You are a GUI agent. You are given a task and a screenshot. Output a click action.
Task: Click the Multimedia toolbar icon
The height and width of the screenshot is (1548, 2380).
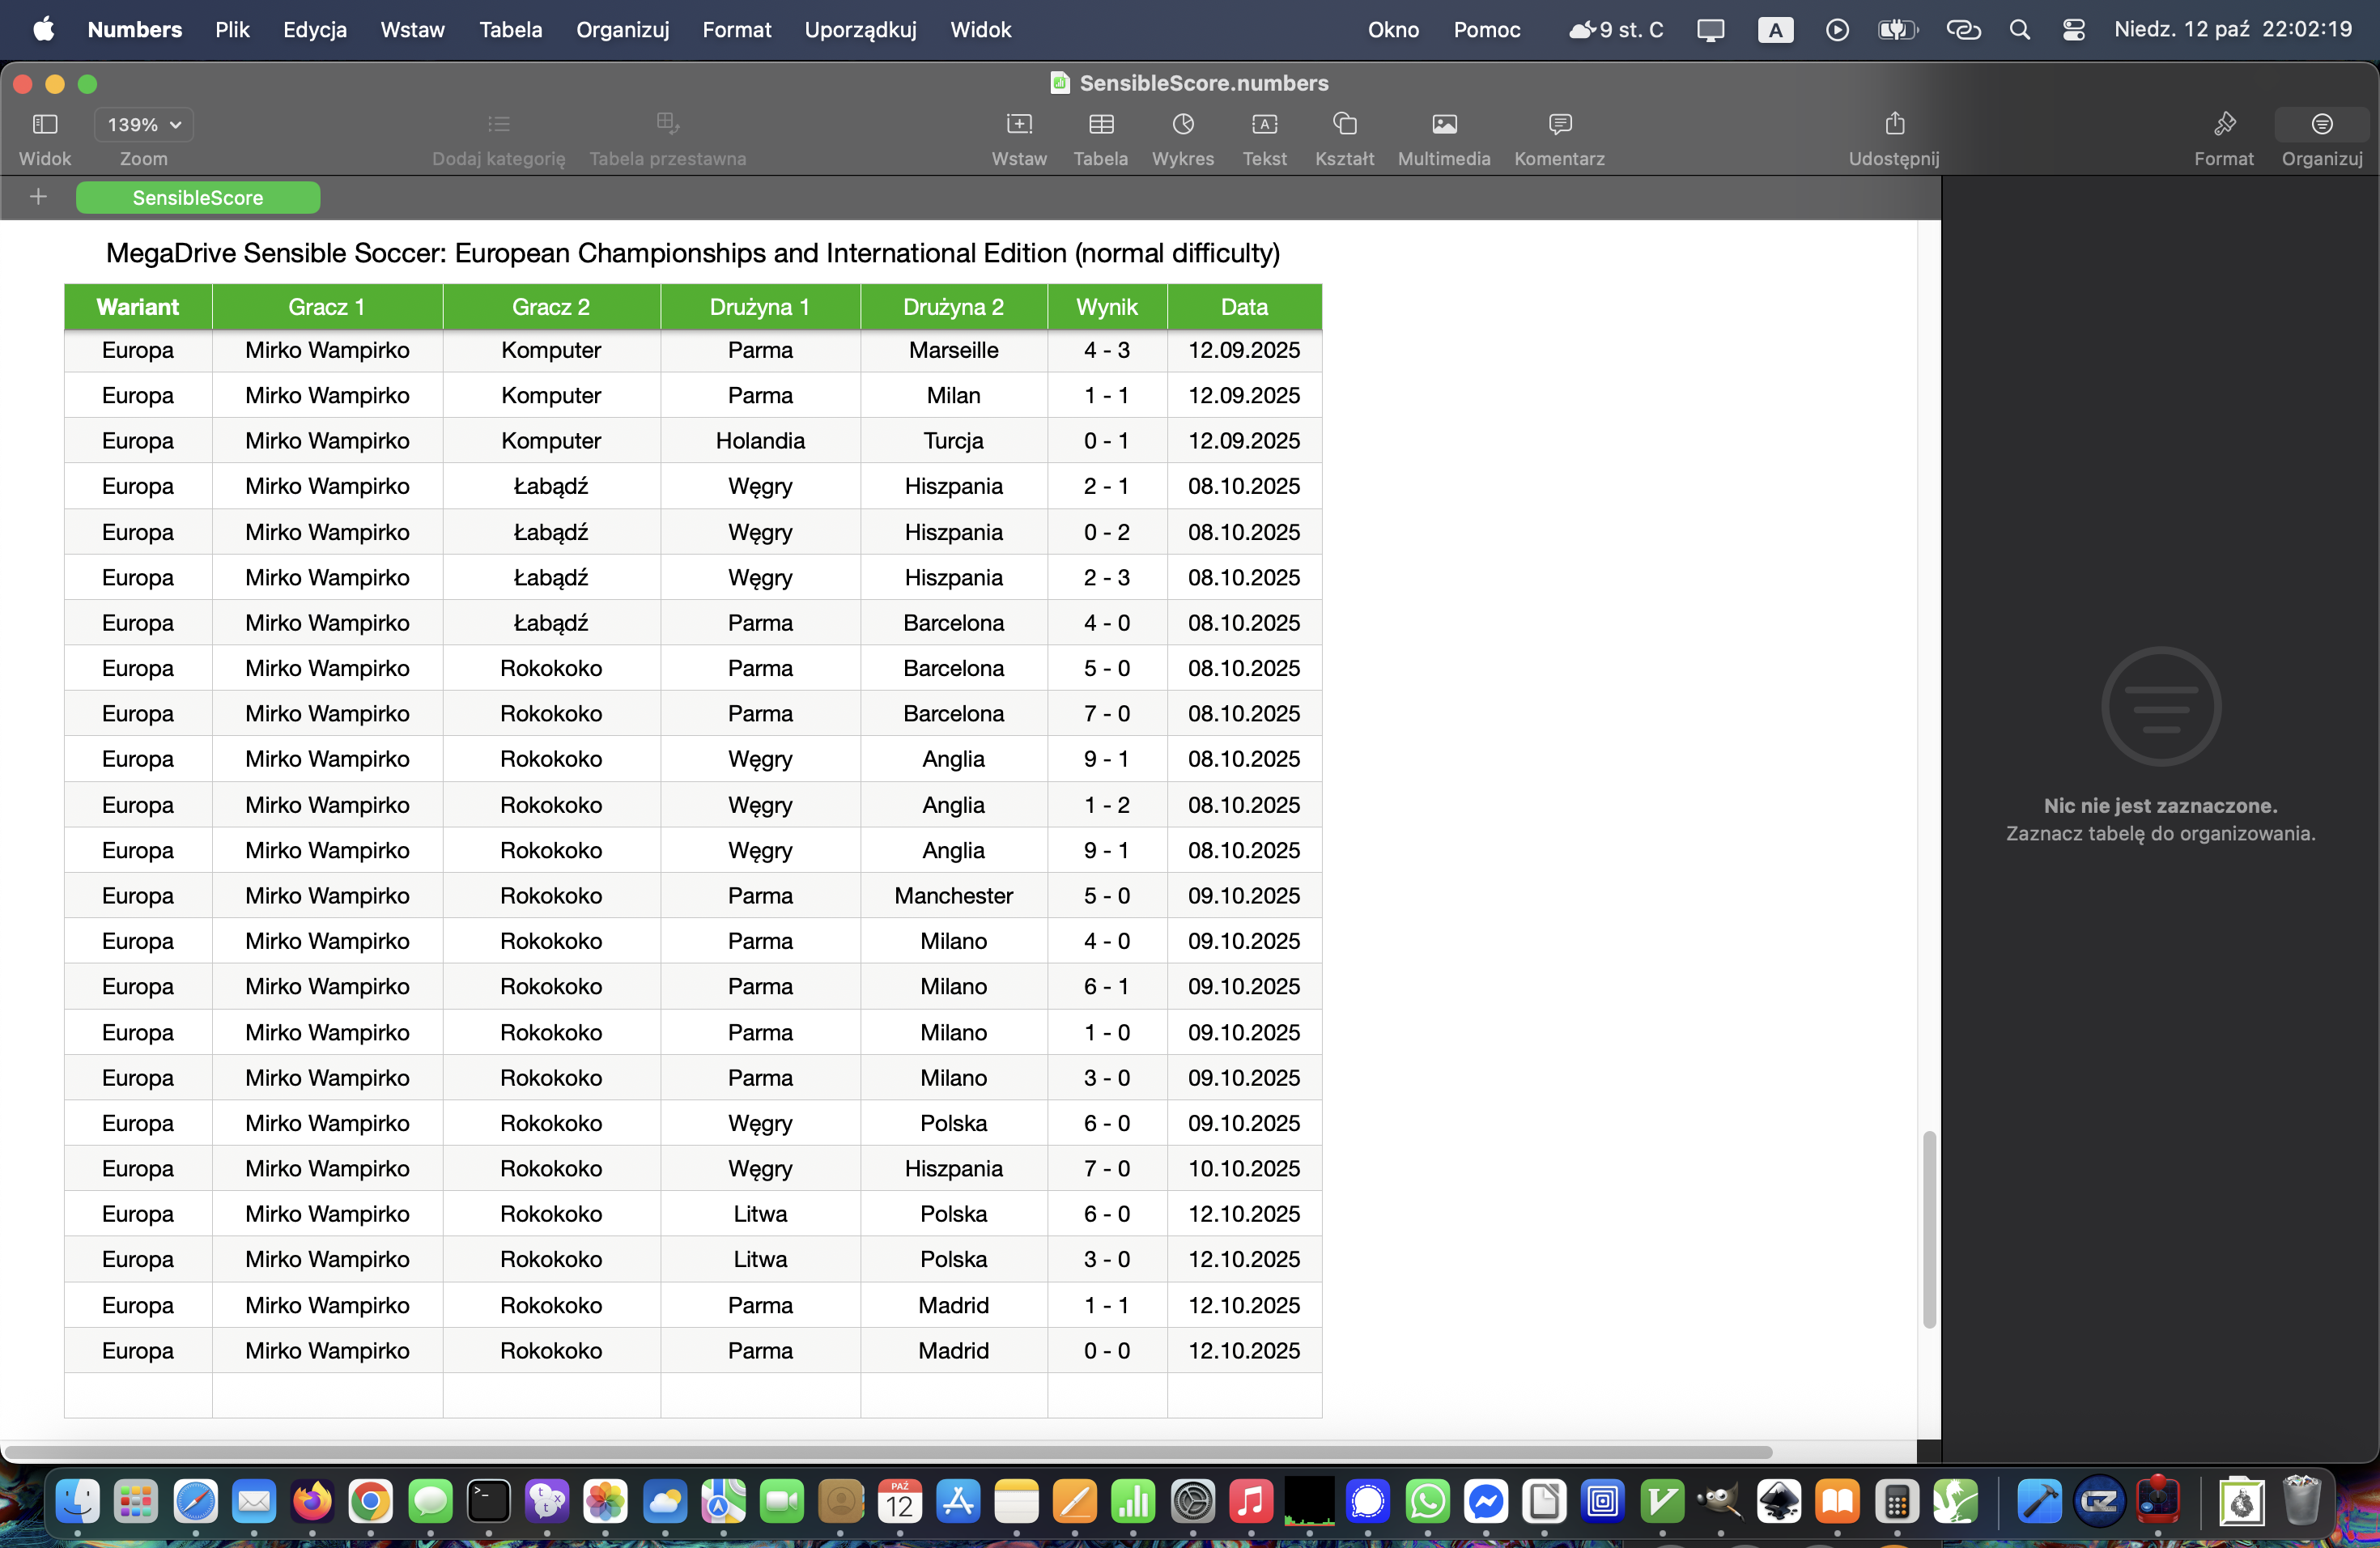point(1443,125)
